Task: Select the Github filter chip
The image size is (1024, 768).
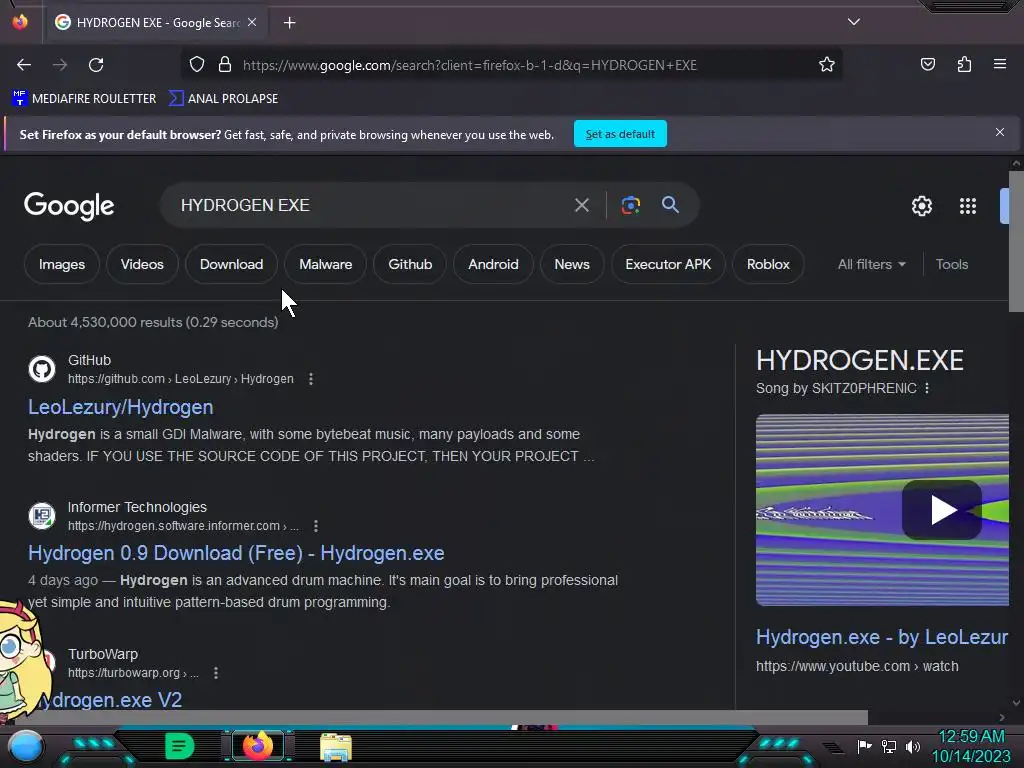Action: 410,264
